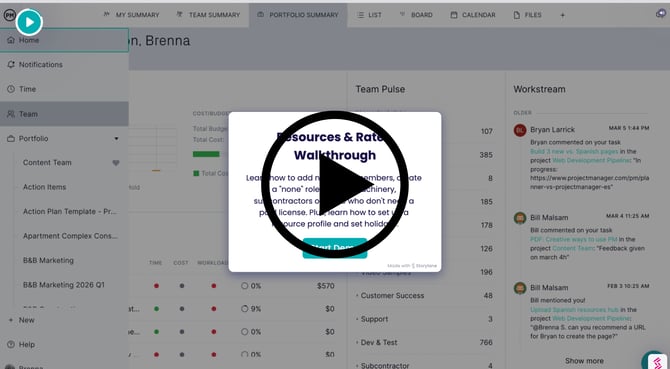Open the Apartment Complex Cons... project
Viewport: 670px width, 369px height.
pyautogui.click(x=70, y=236)
